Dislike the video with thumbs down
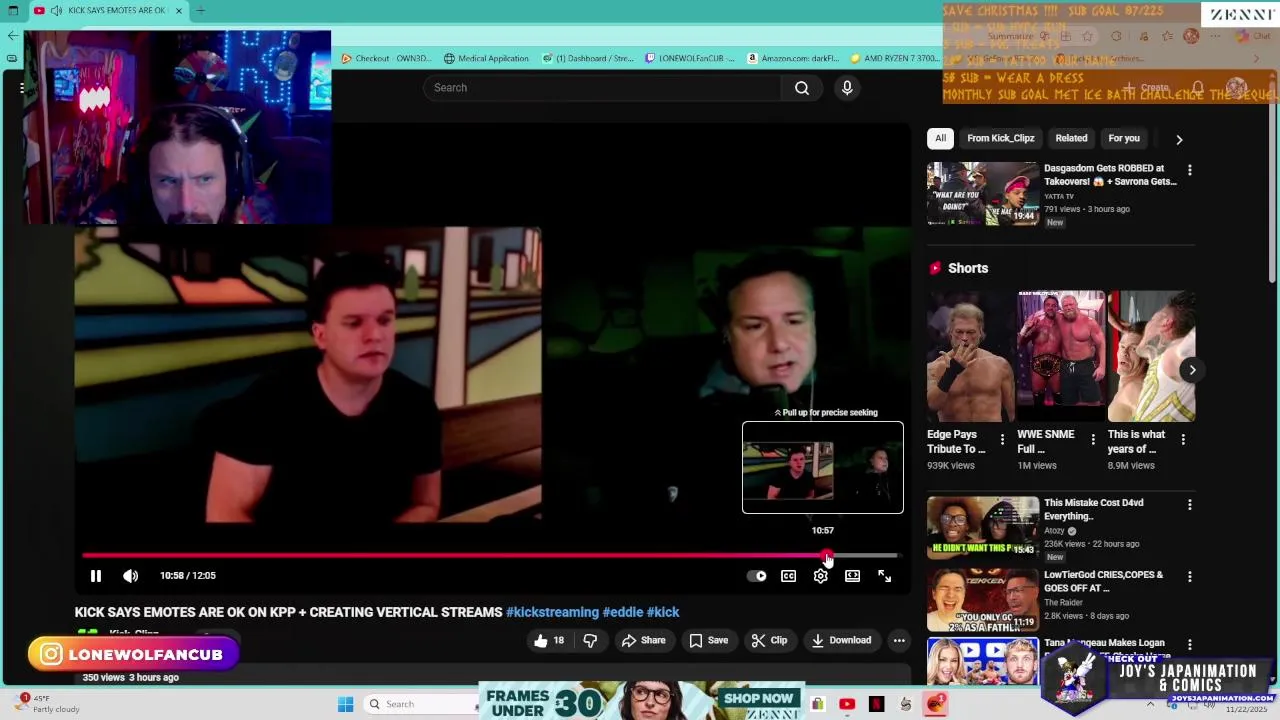Viewport: 1280px width, 720px height. point(590,640)
